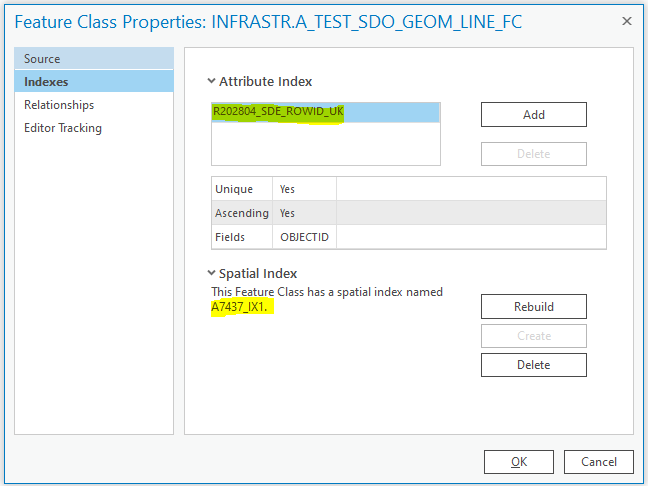Click the Fields row showing OBJECTID
The image size is (648, 486).
[x=408, y=237]
